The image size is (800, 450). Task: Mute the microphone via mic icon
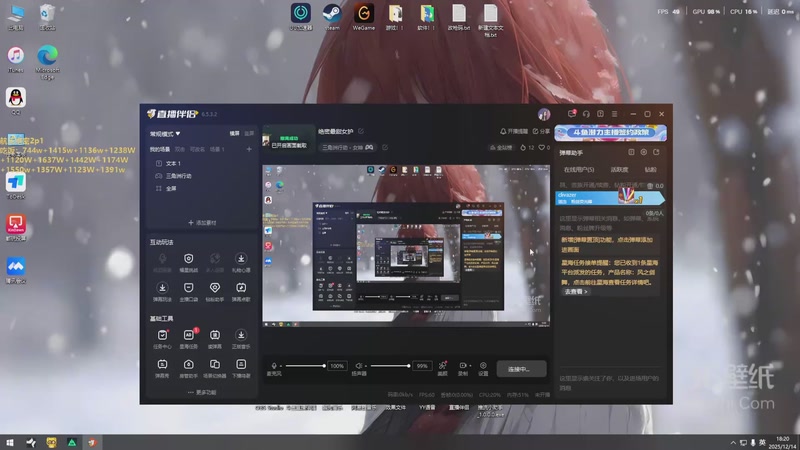(273, 366)
